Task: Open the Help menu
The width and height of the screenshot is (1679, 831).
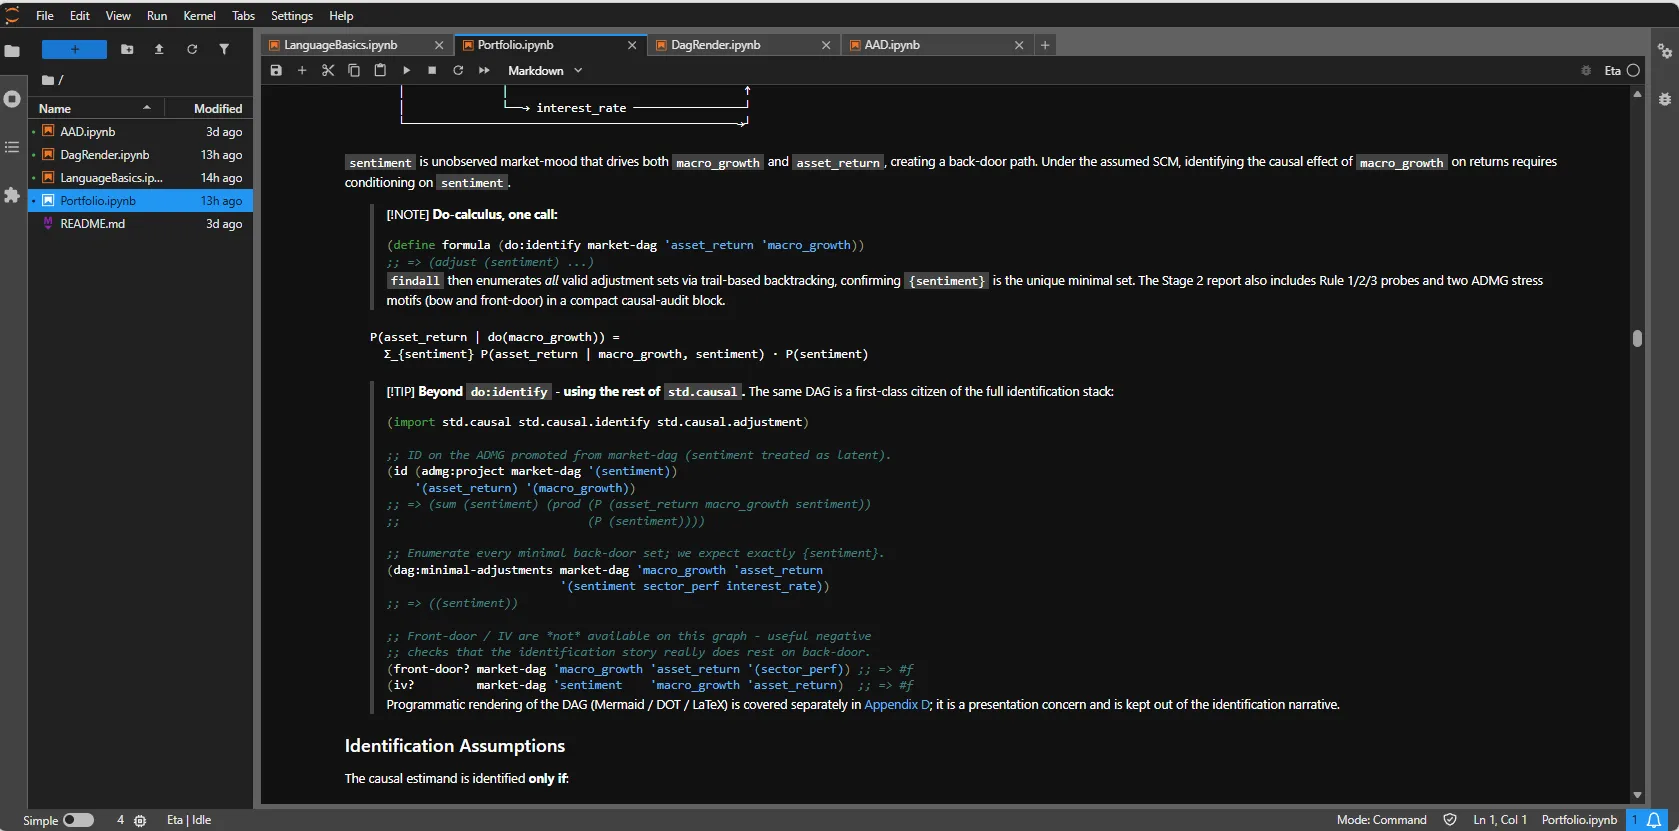Action: point(341,15)
